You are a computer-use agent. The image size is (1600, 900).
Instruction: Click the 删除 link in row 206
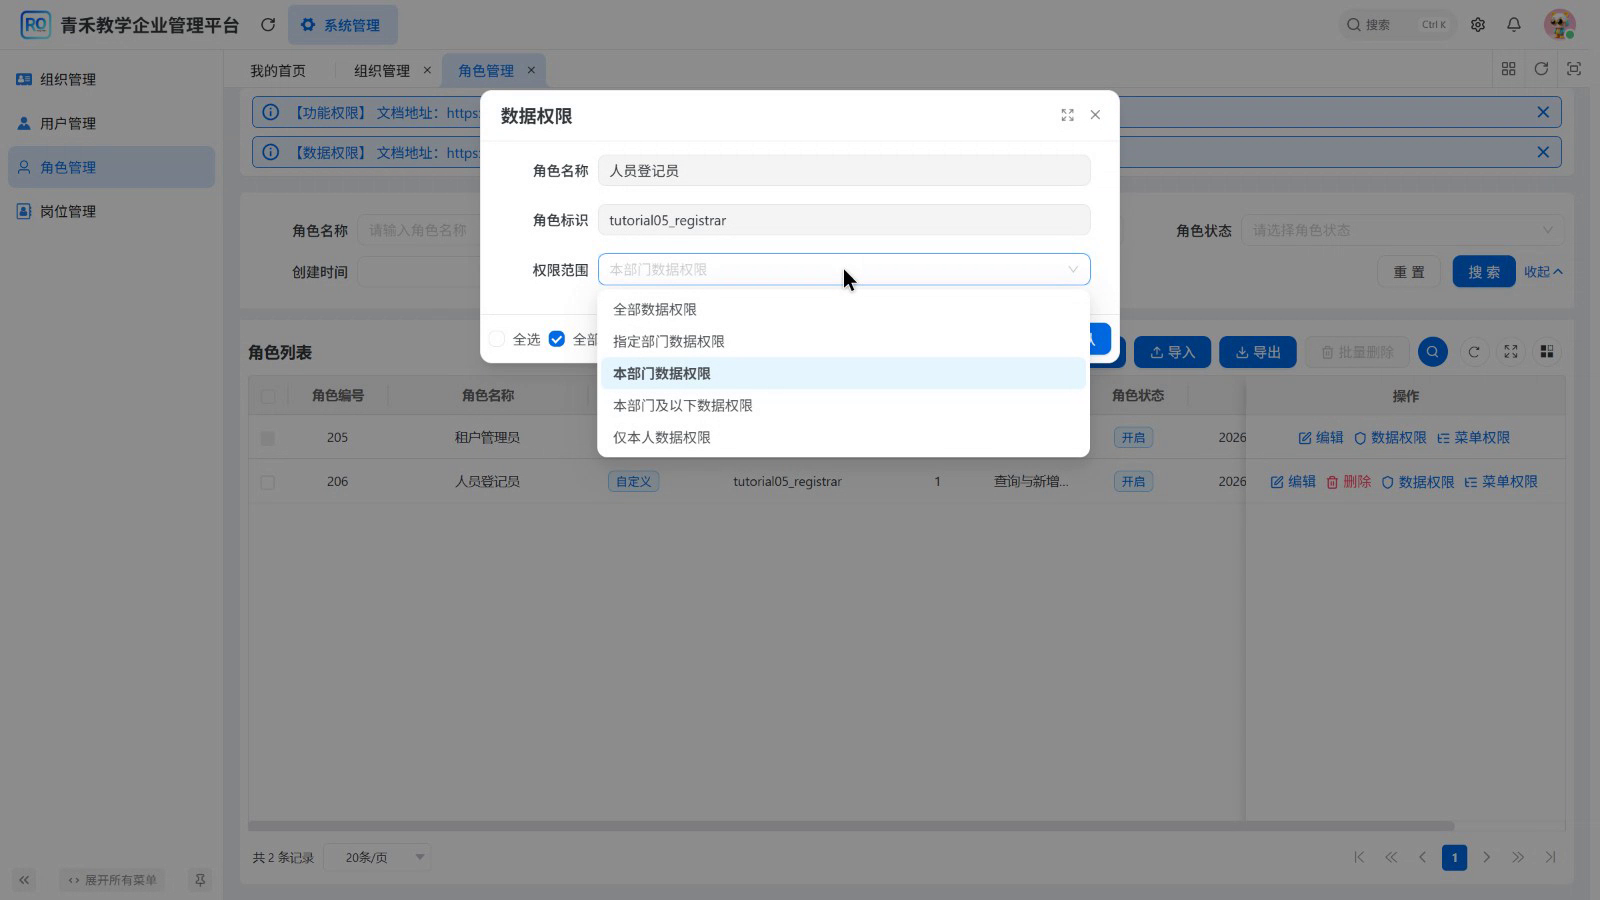(x=1348, y=482)
